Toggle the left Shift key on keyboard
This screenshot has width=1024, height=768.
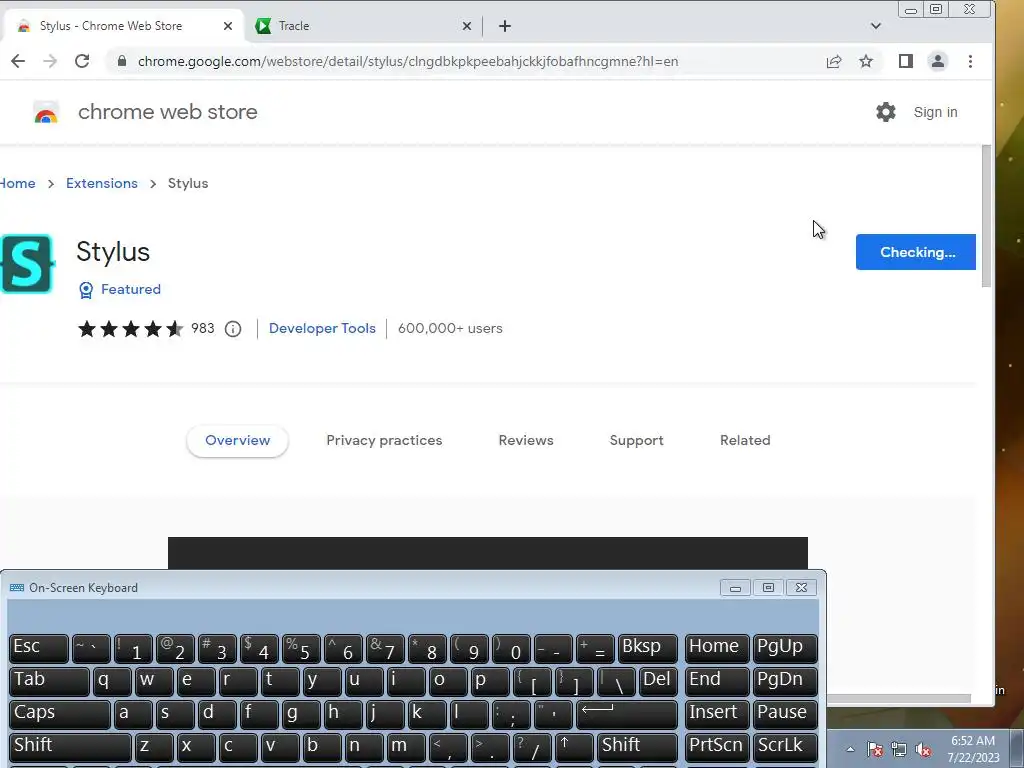tap(70, 747)
